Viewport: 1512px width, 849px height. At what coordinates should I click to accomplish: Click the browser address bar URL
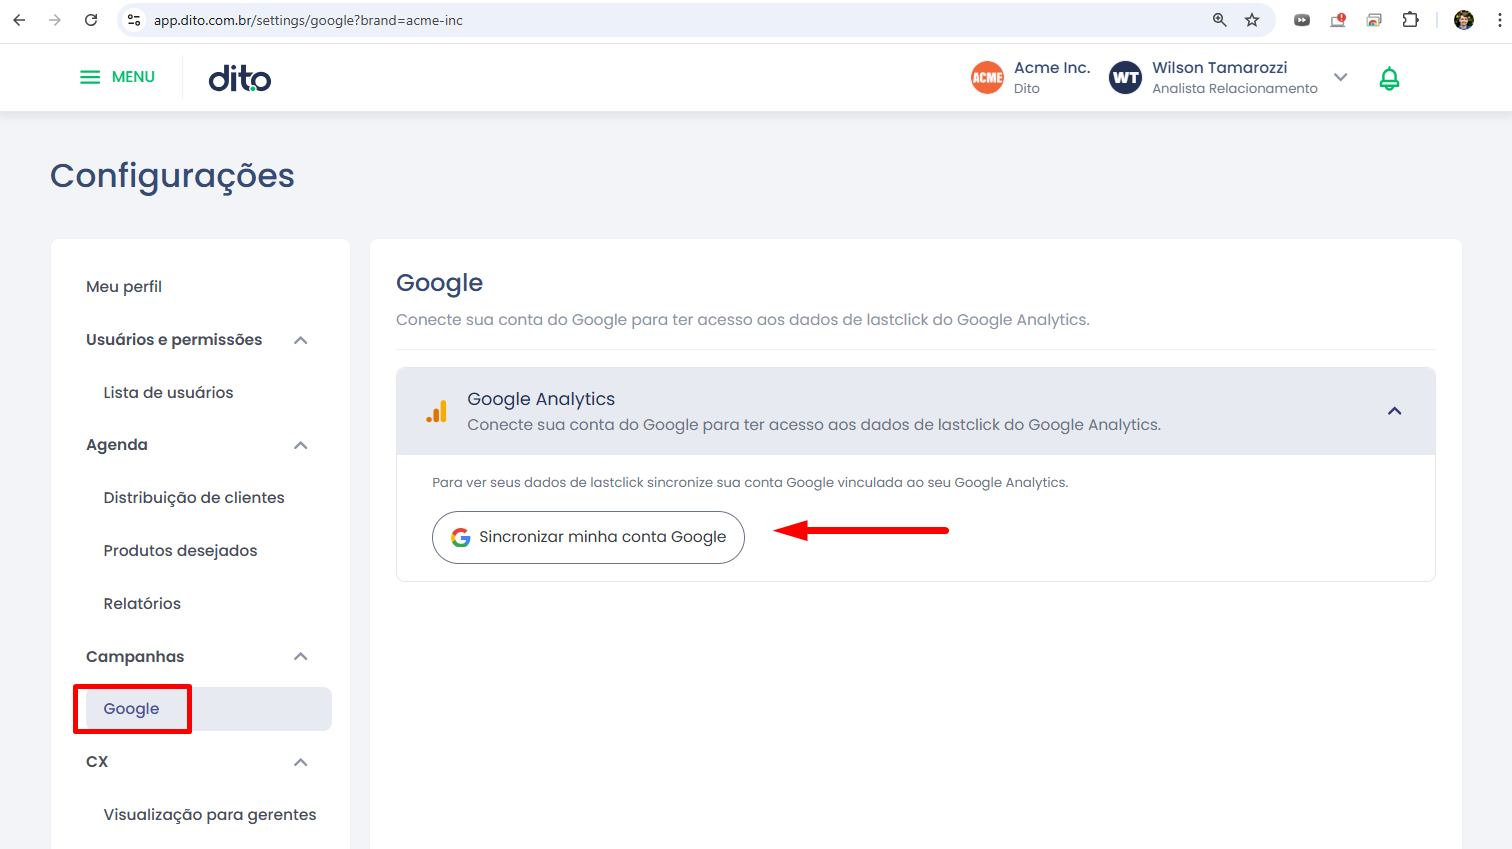(308, 20)
